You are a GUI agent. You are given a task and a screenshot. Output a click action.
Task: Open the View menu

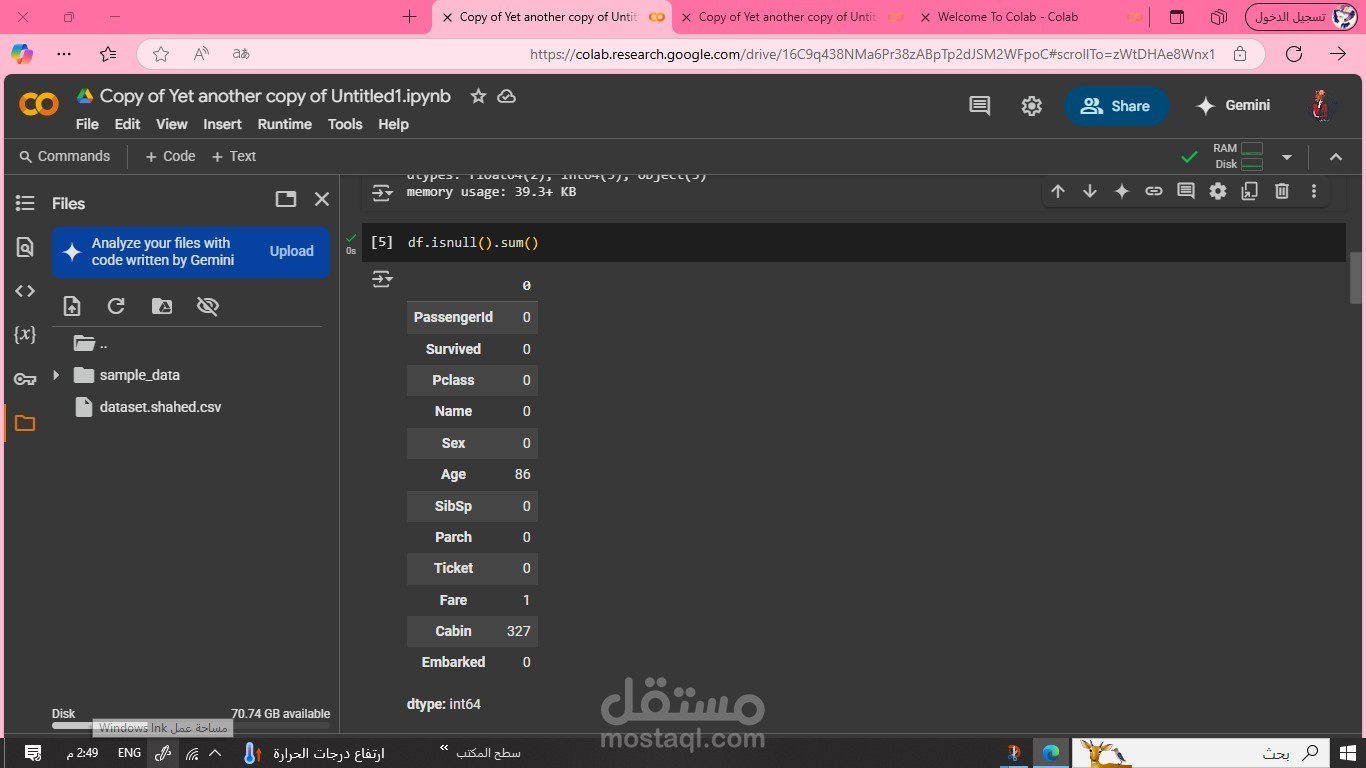171,124
